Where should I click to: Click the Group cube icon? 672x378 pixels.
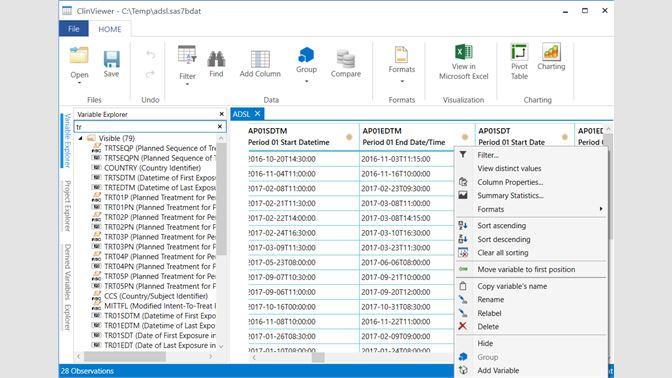point(306,55)
